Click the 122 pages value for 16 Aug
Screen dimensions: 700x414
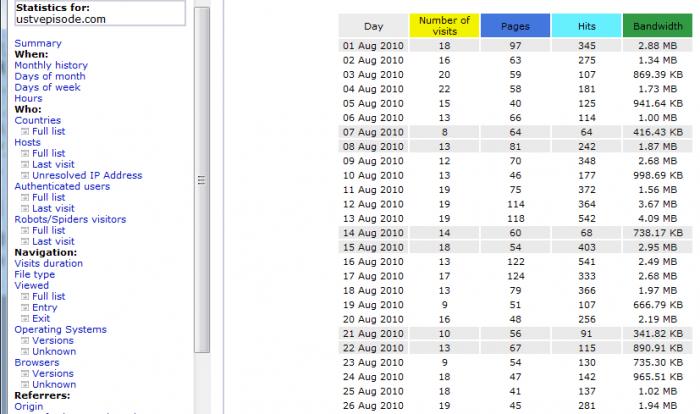point(515,262)
